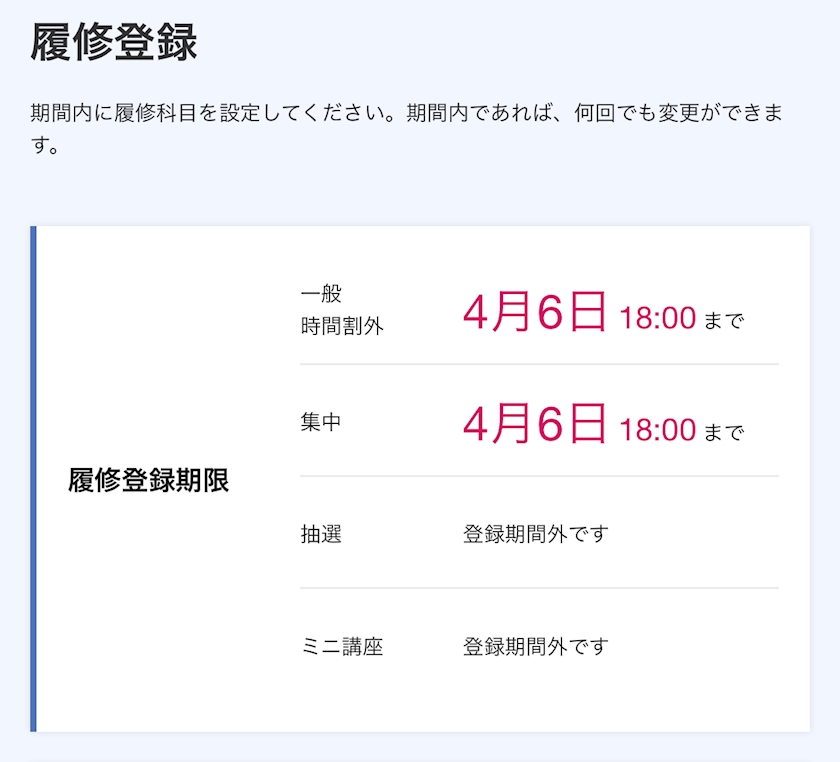
Task: Click the 時間割外 text under 一般
Action: 342,326
